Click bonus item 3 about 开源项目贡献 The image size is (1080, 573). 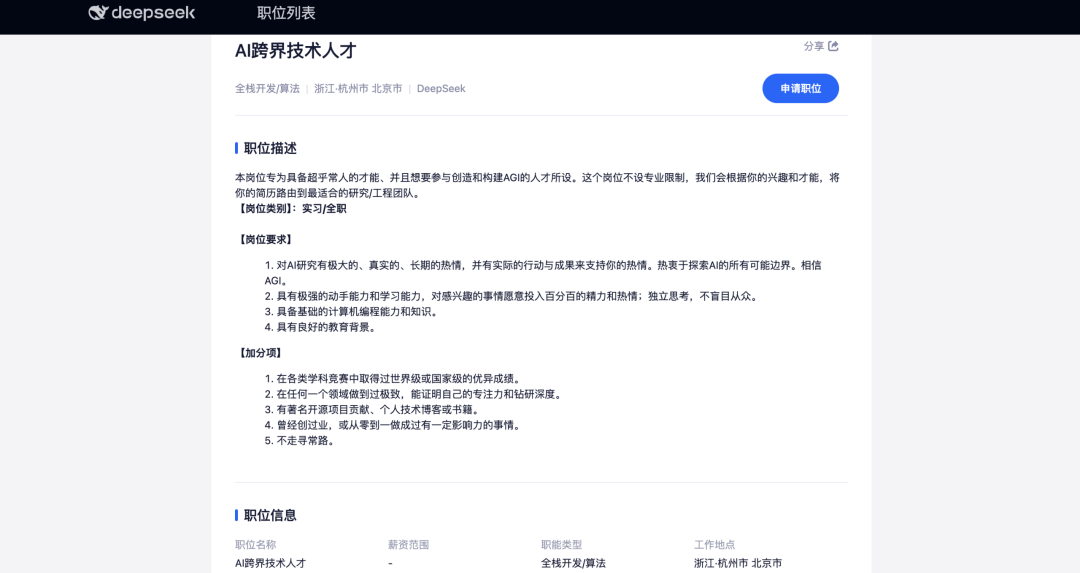(x=372, y=410)
